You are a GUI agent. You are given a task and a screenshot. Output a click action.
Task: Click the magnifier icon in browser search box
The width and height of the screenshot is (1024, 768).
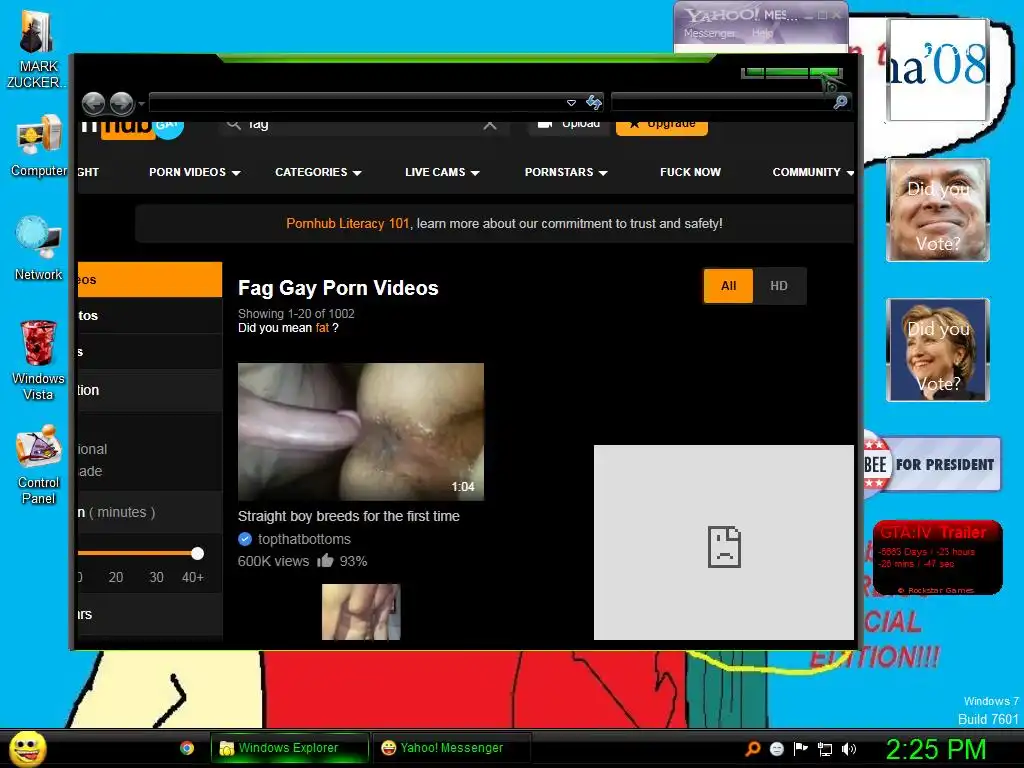coord(840,102)
